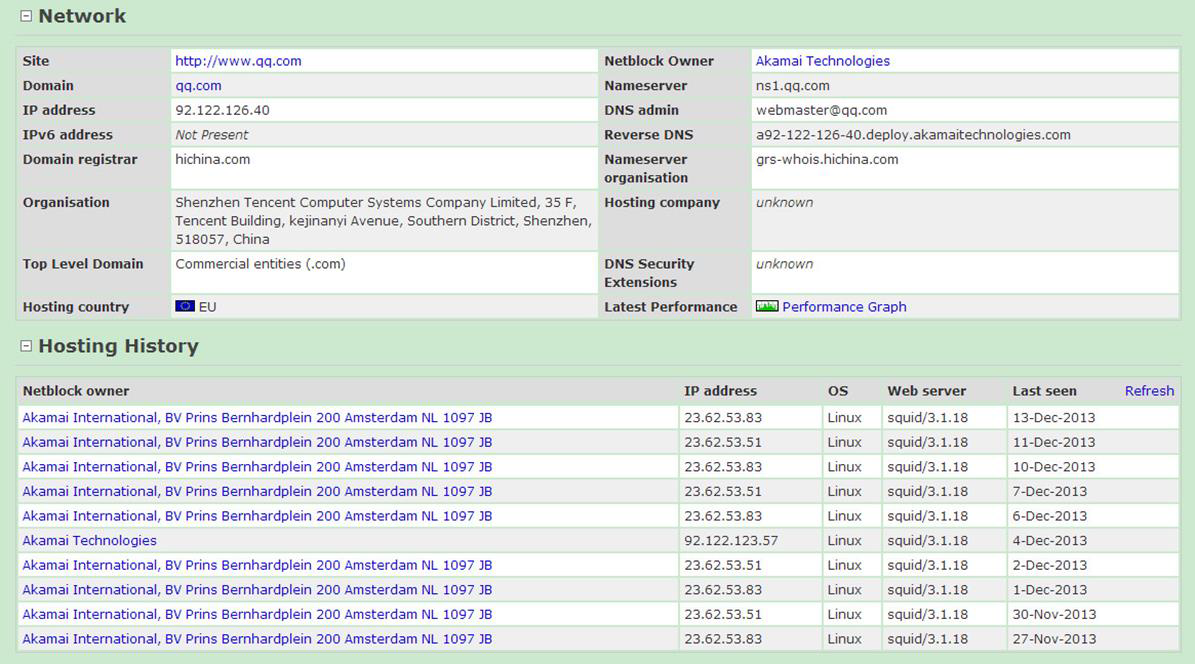Select 'Commercial entities (.com)' value
This screenshot has width=1195, height=664.
(261, 264)
